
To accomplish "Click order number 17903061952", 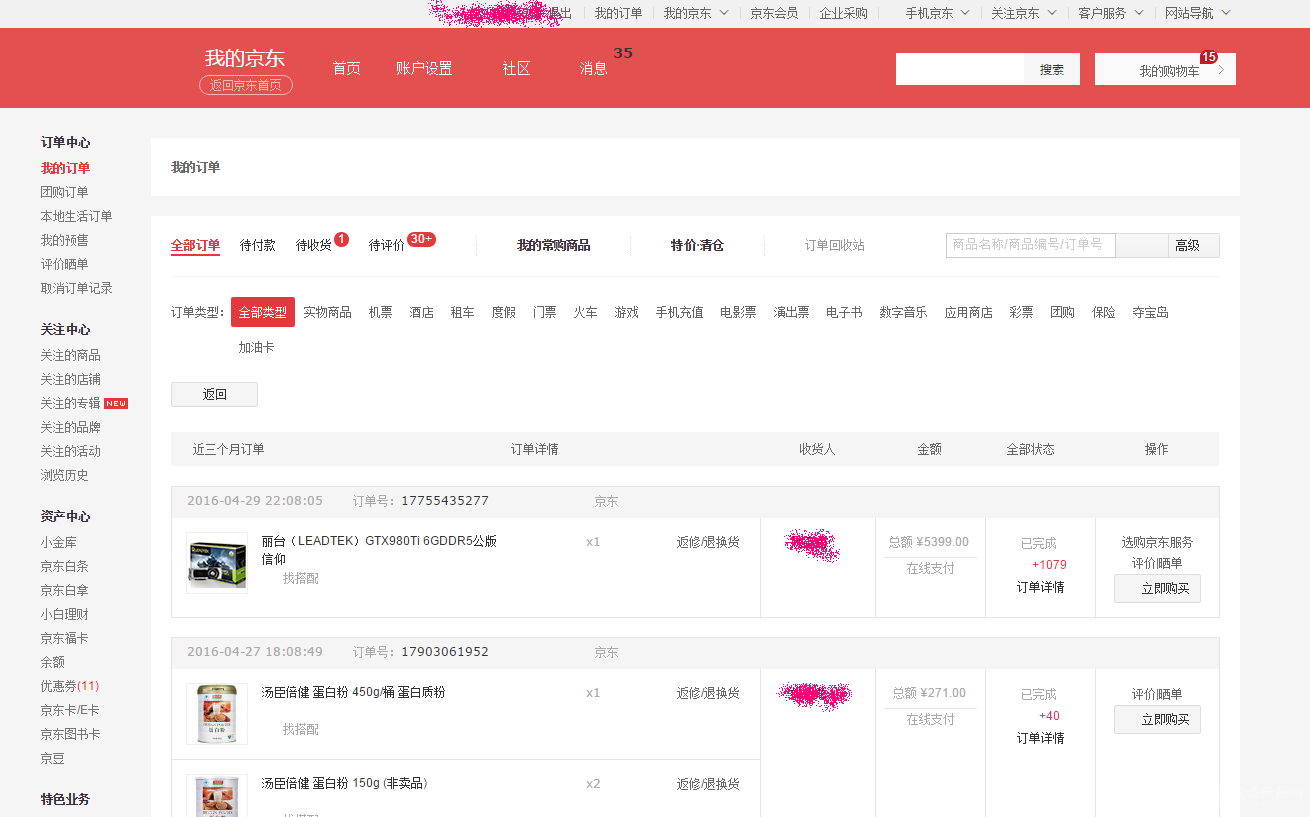I will click(445, 652).
